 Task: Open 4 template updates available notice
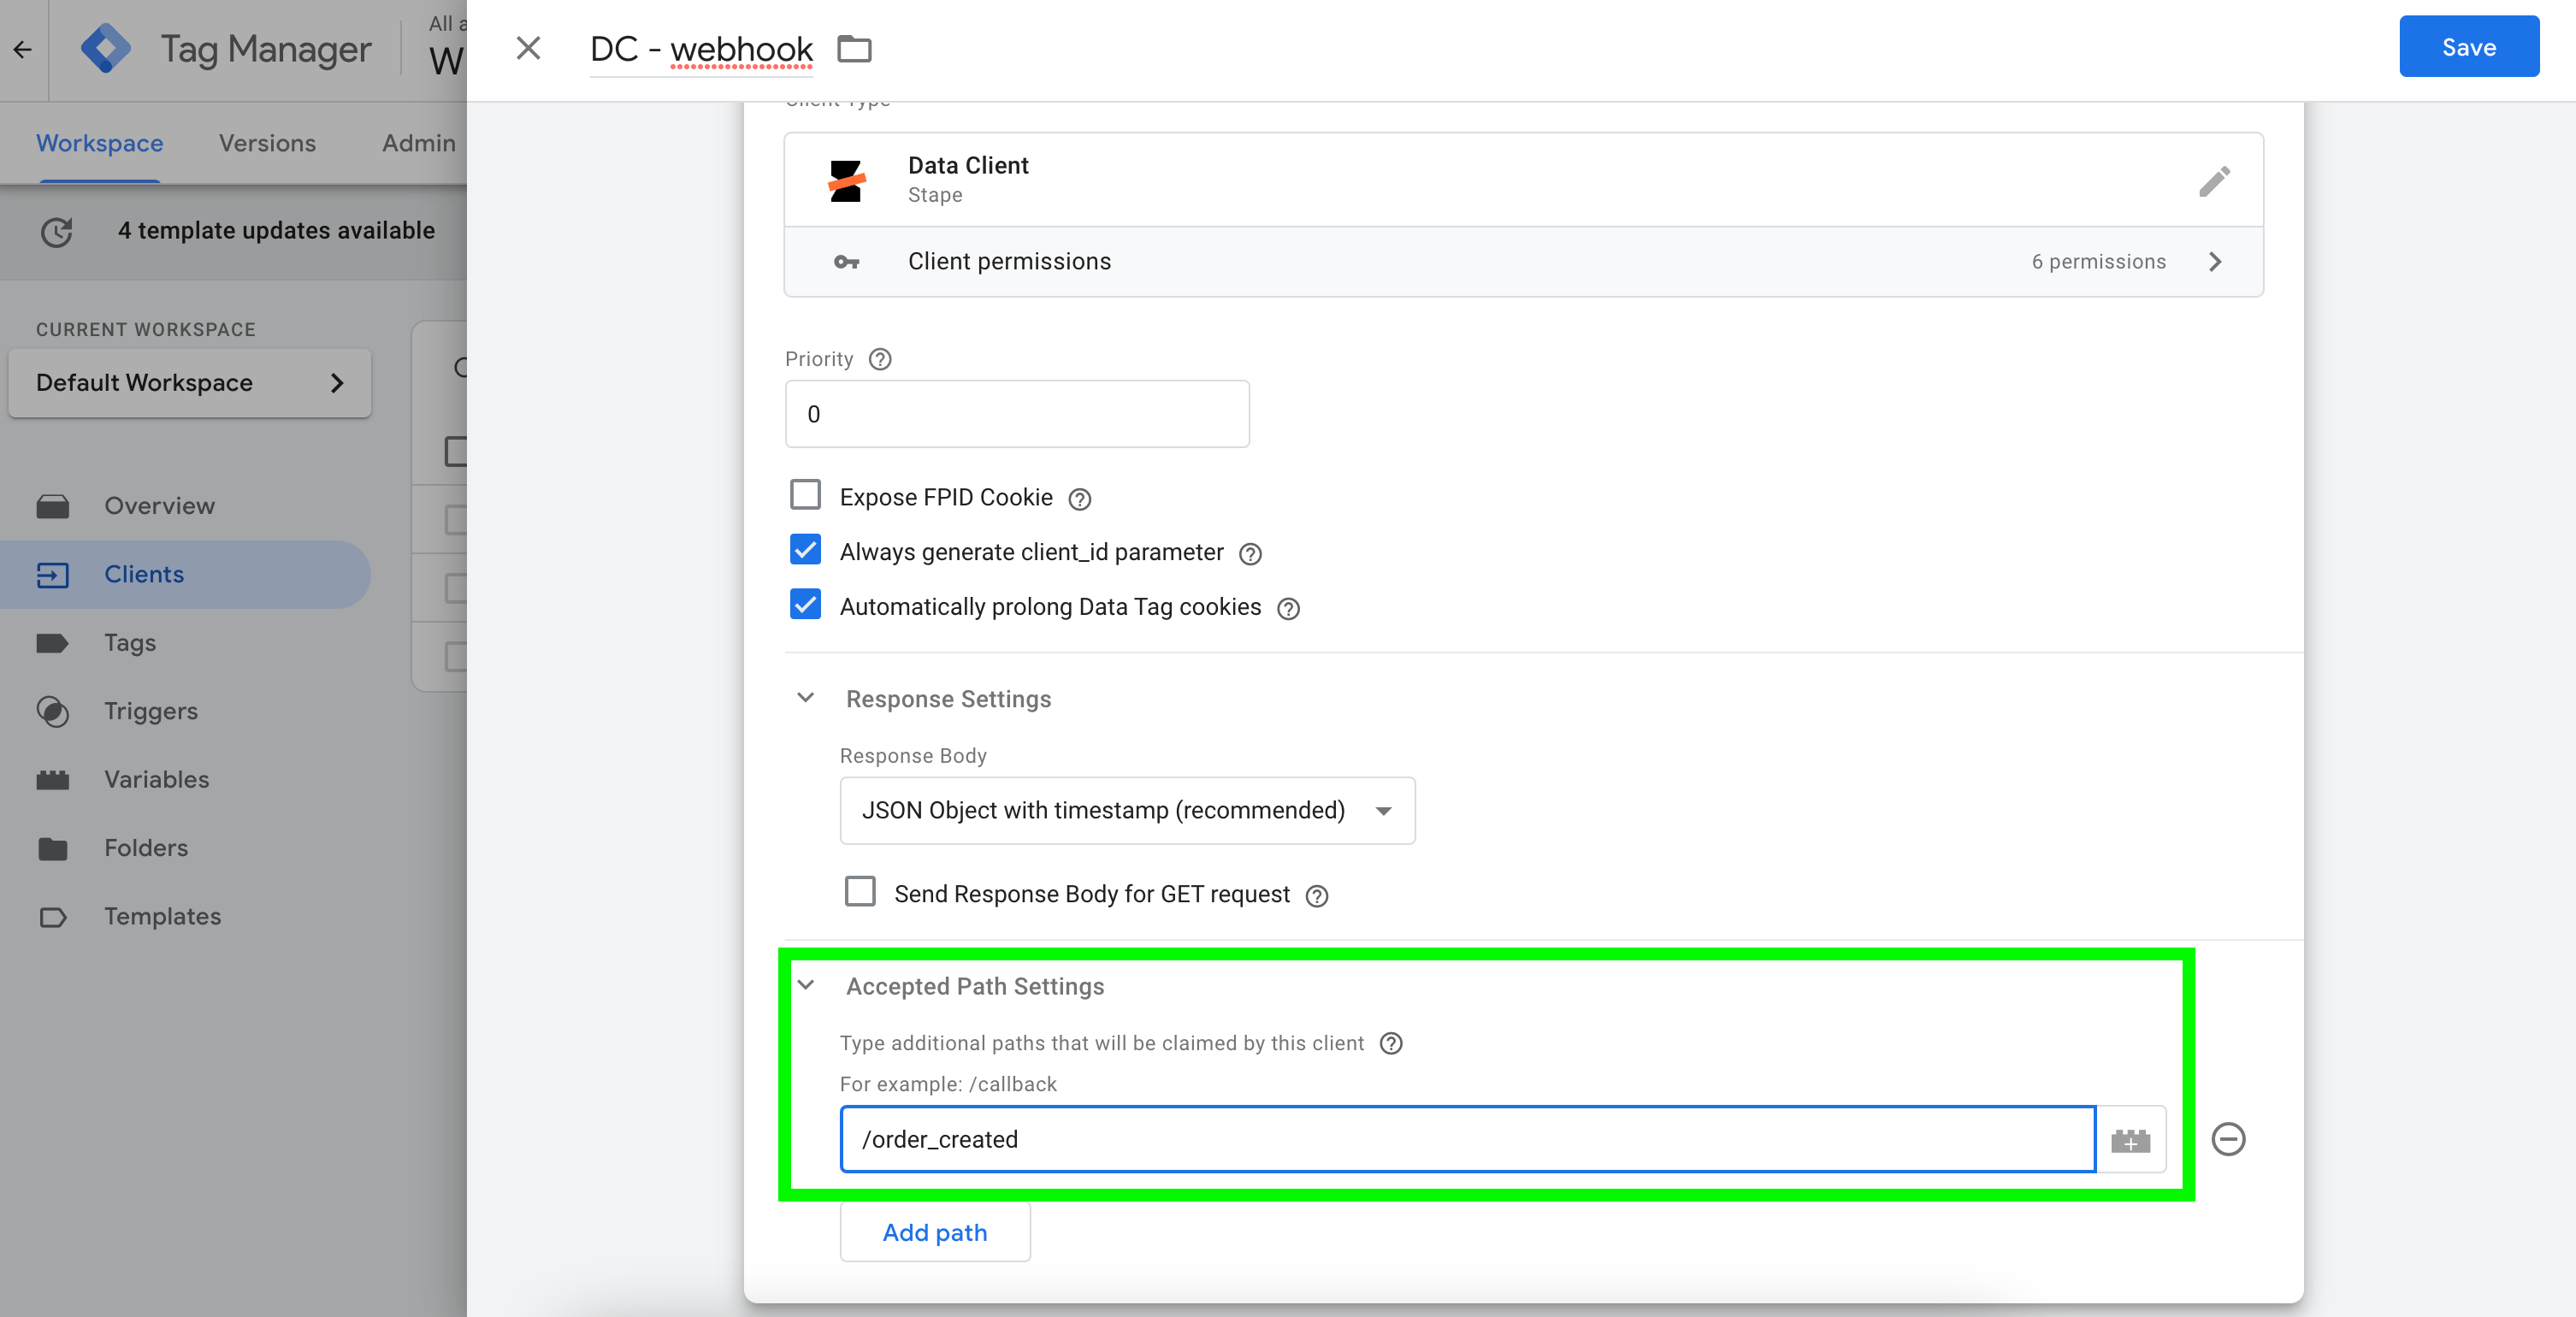tap(276, 230)
